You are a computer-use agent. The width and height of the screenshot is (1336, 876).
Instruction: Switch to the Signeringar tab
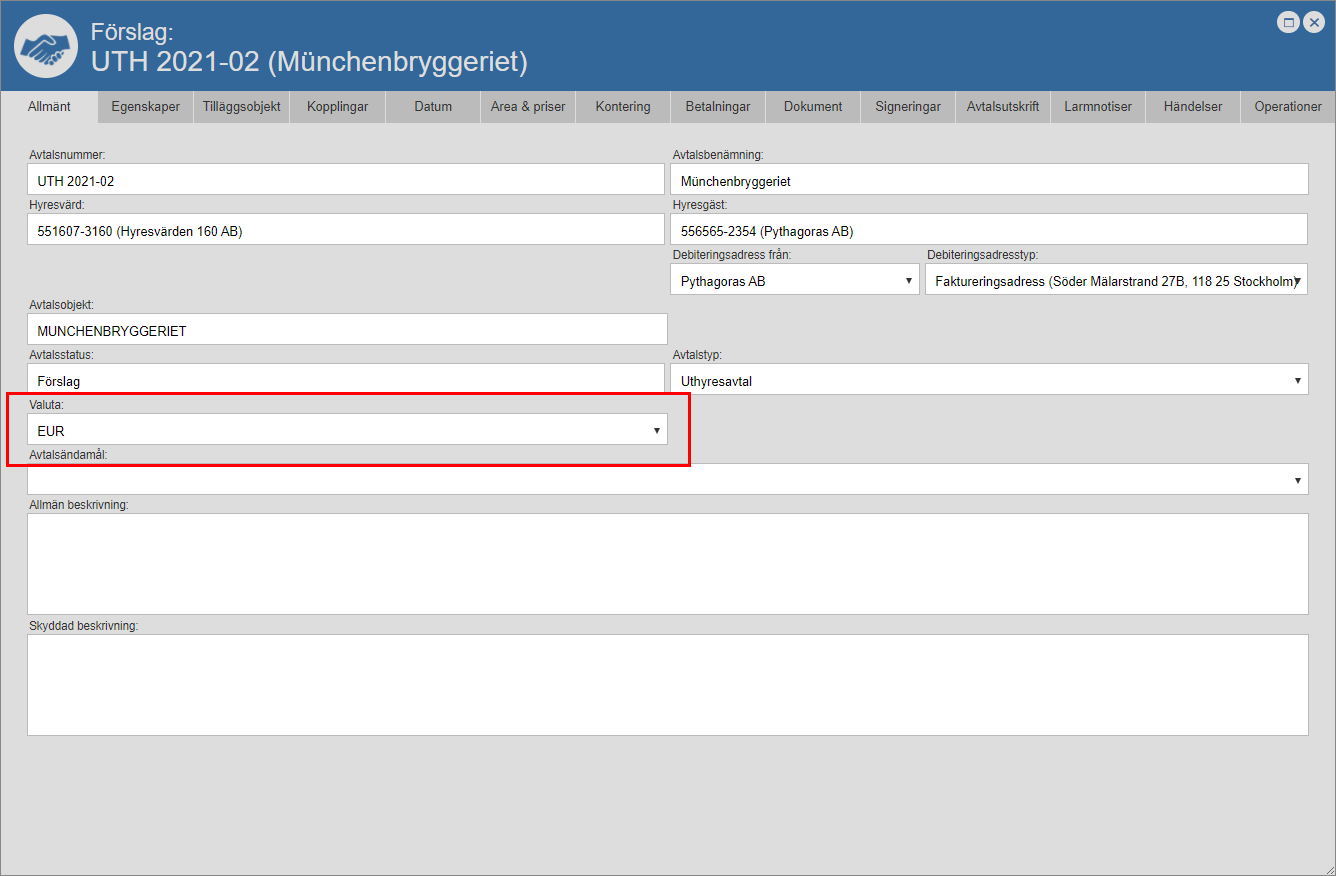(908, 106)
